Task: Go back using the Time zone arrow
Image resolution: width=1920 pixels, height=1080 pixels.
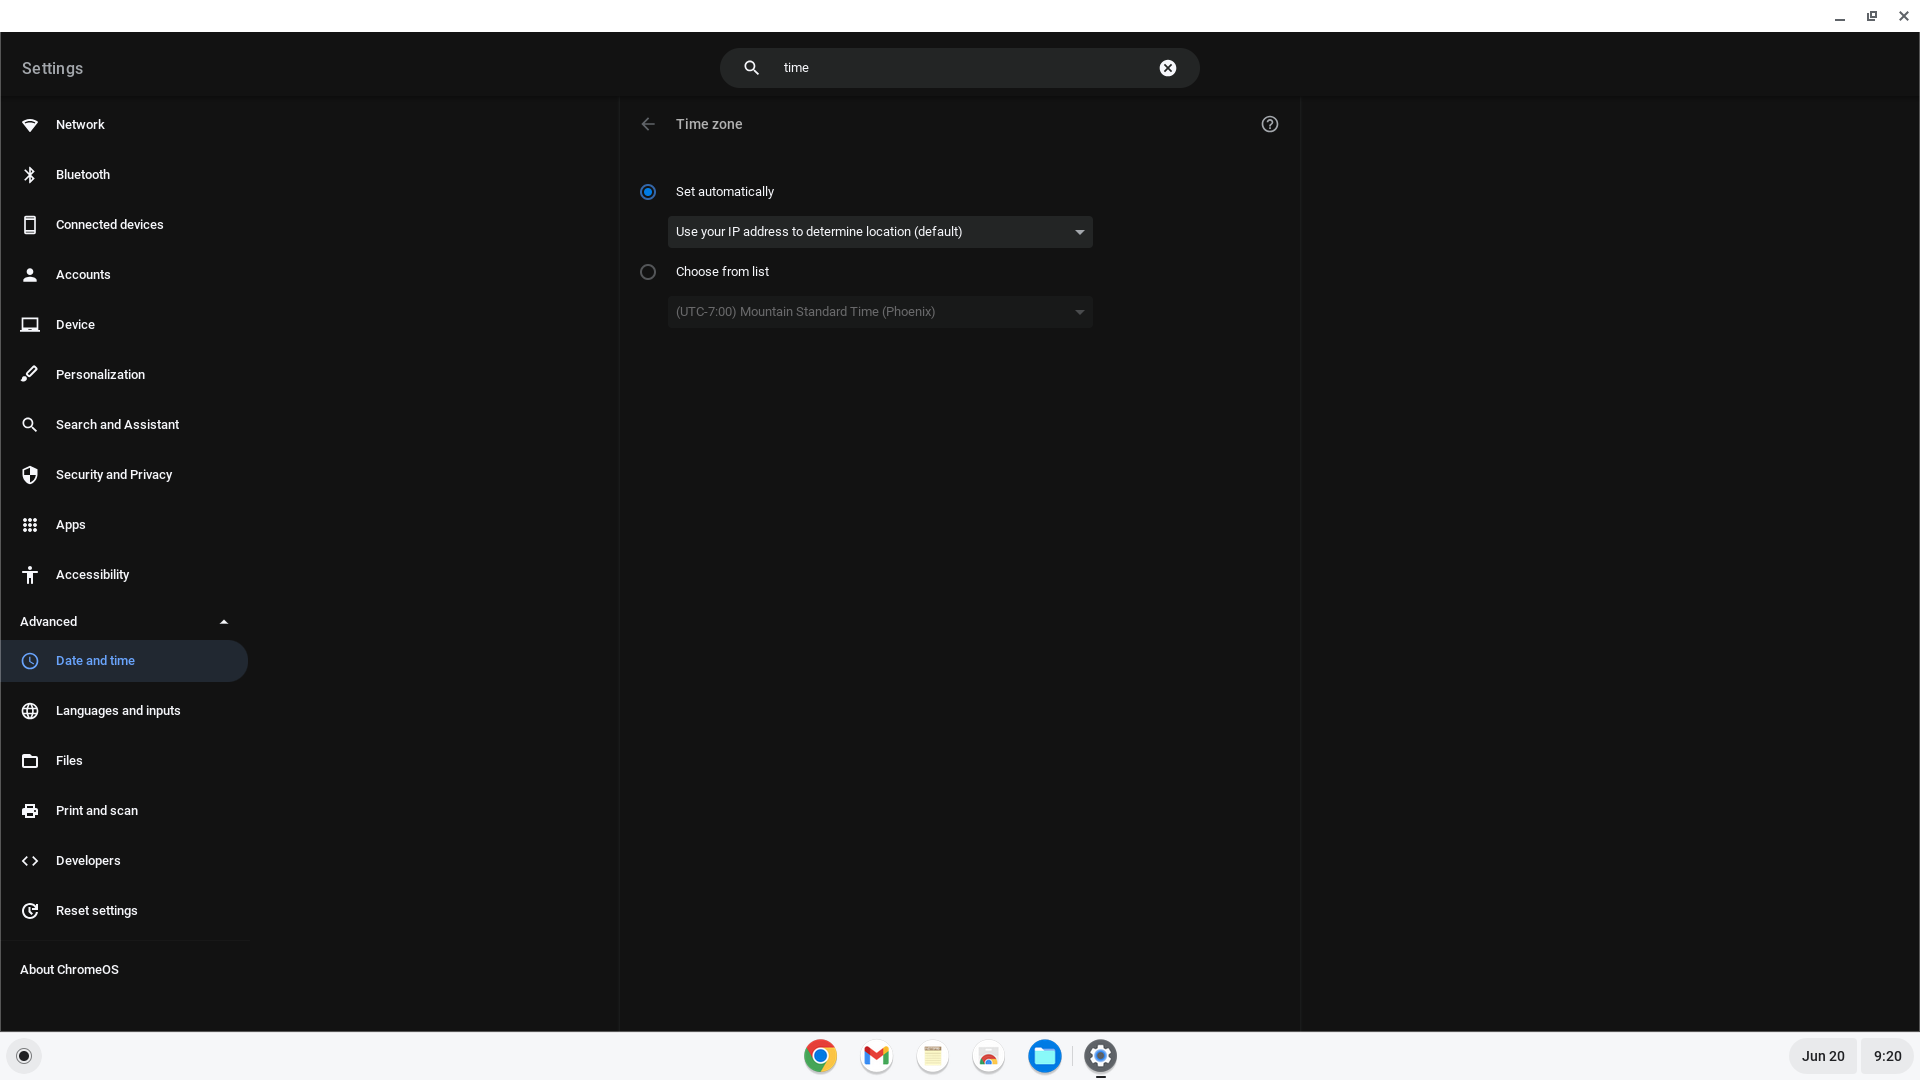Action: coord(648,124)
